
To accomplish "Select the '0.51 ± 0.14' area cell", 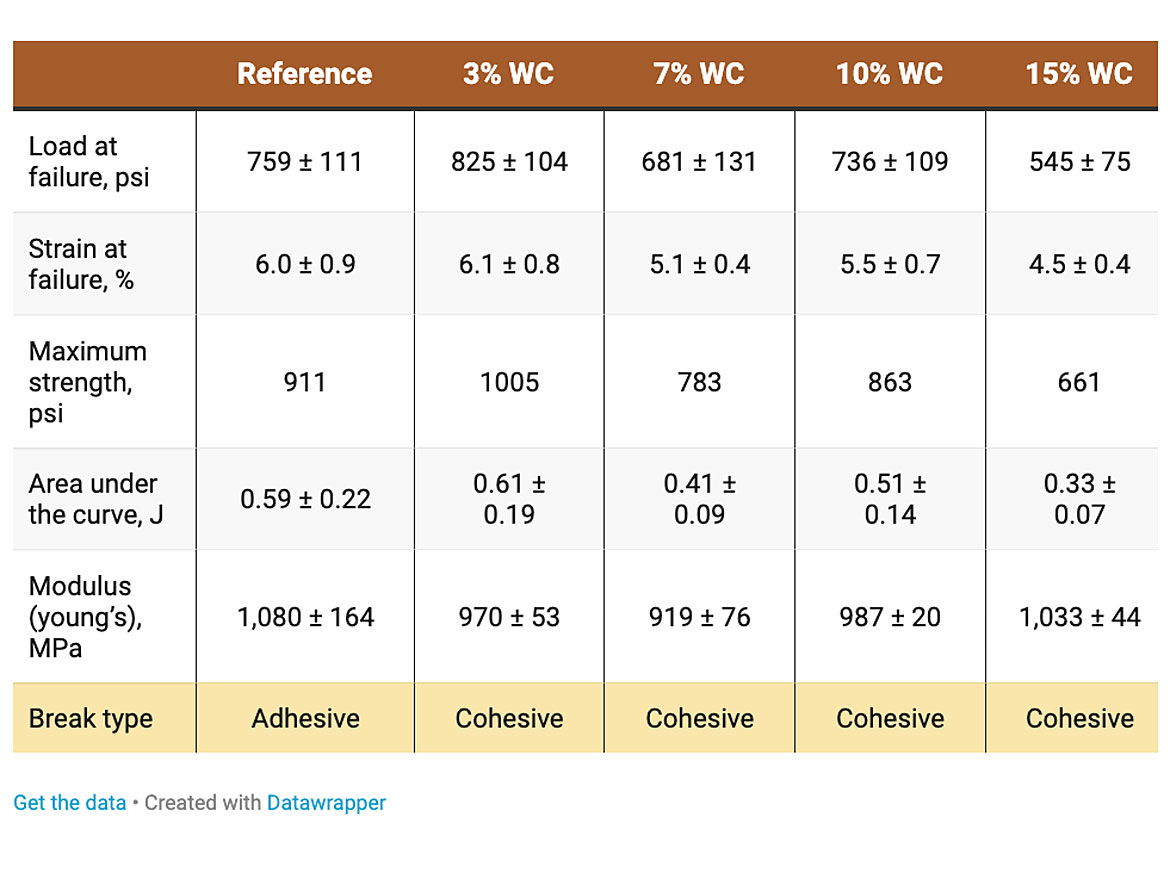I will 890,499.
